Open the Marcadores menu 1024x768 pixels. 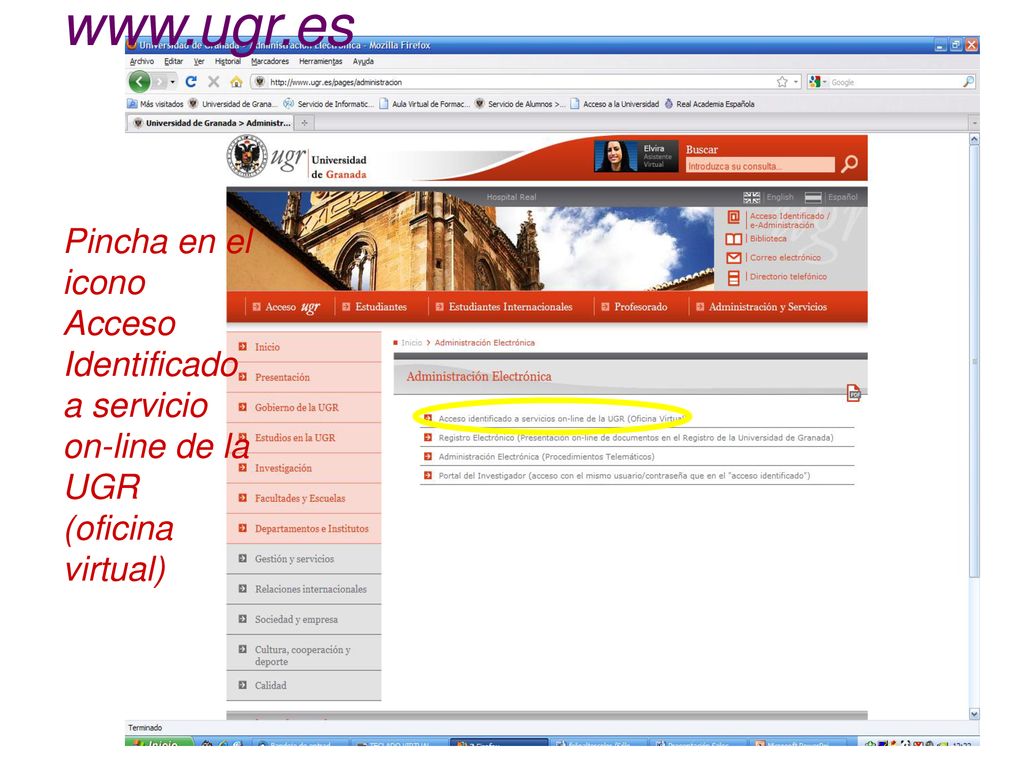click(x=270, y=61)
